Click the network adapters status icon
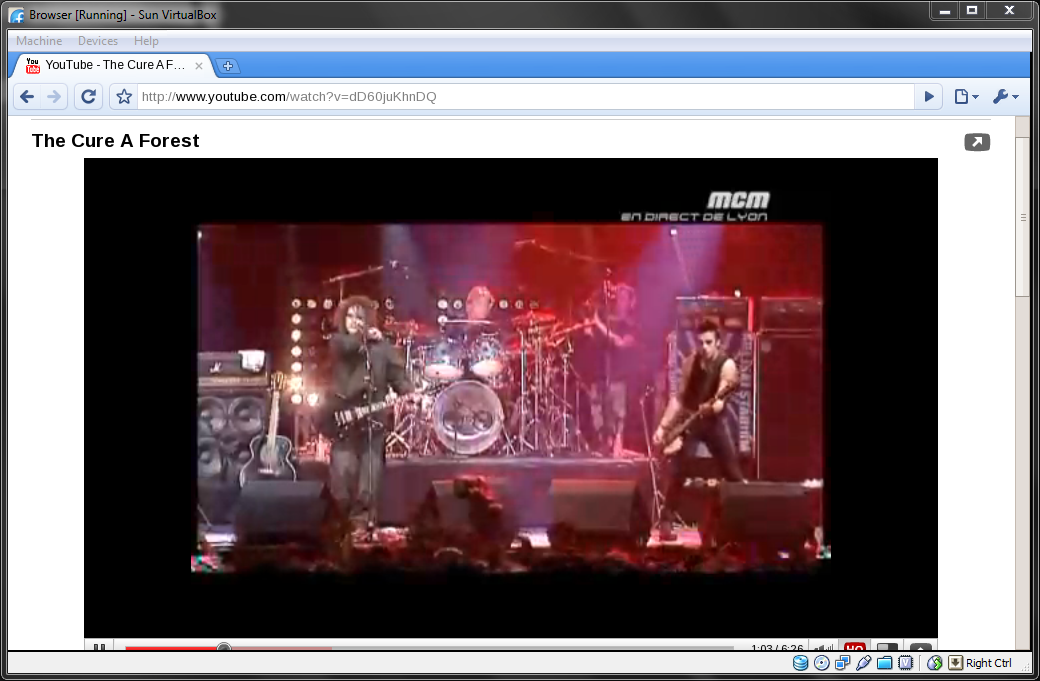 [x=842, y=662]
